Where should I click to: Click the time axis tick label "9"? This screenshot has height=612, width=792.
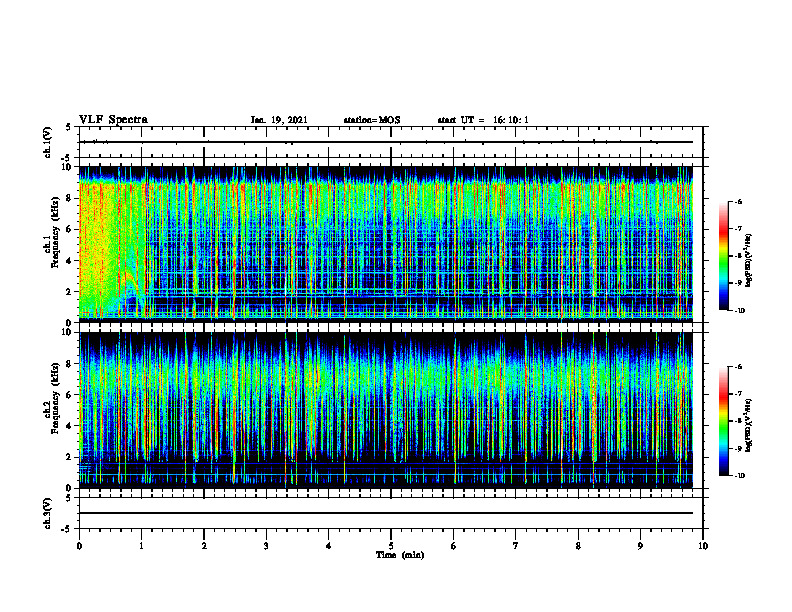640,546
